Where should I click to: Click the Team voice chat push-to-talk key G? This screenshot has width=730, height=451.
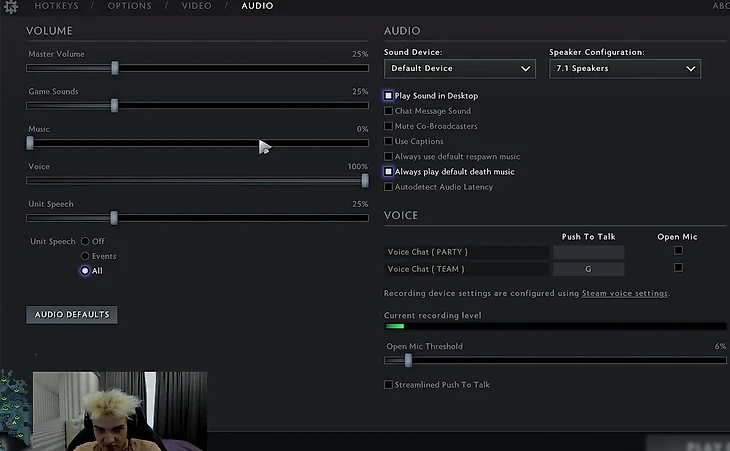(x=588, y=269)
